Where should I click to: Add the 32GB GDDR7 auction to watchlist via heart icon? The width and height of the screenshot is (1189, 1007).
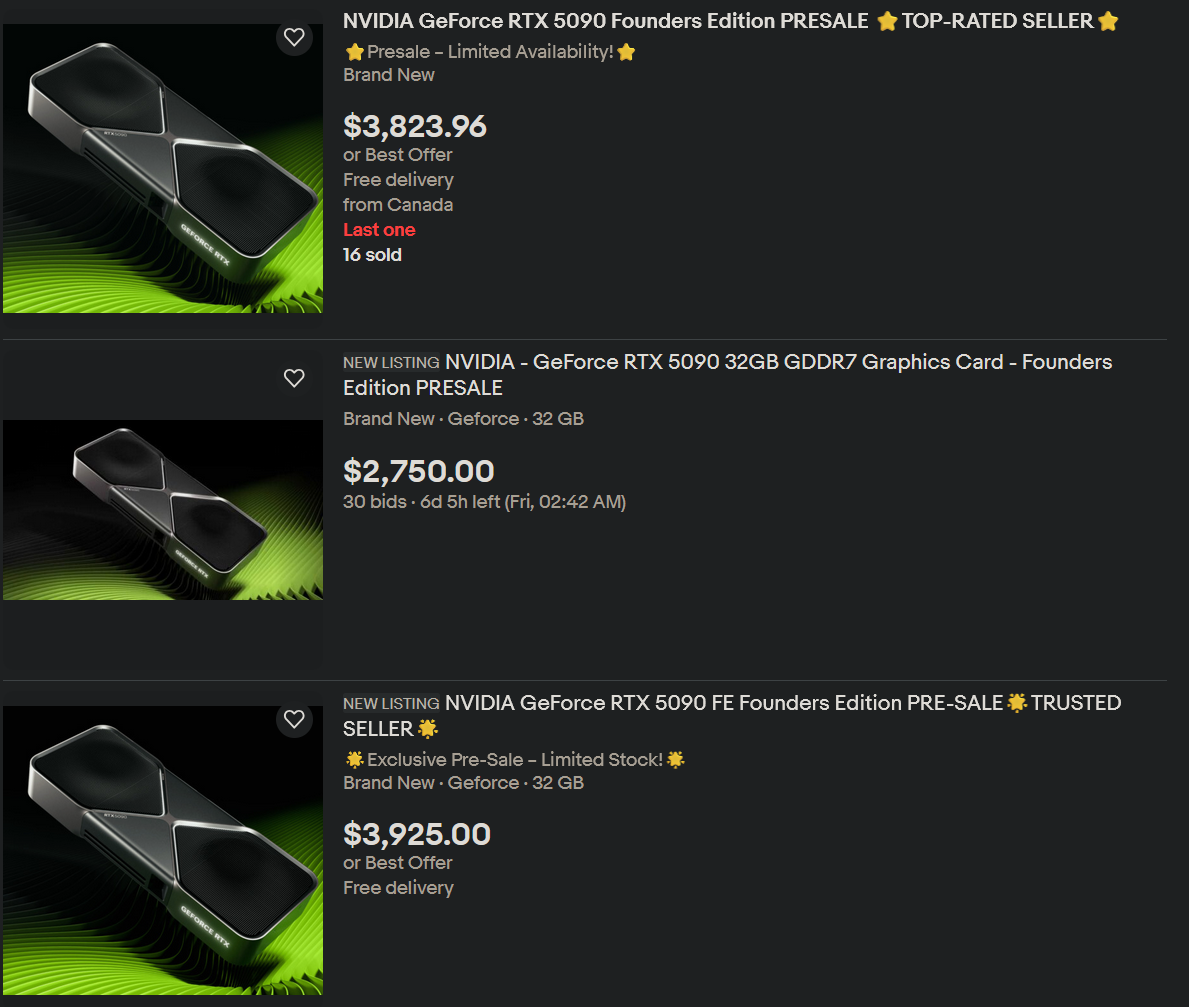tap(293, 378)
